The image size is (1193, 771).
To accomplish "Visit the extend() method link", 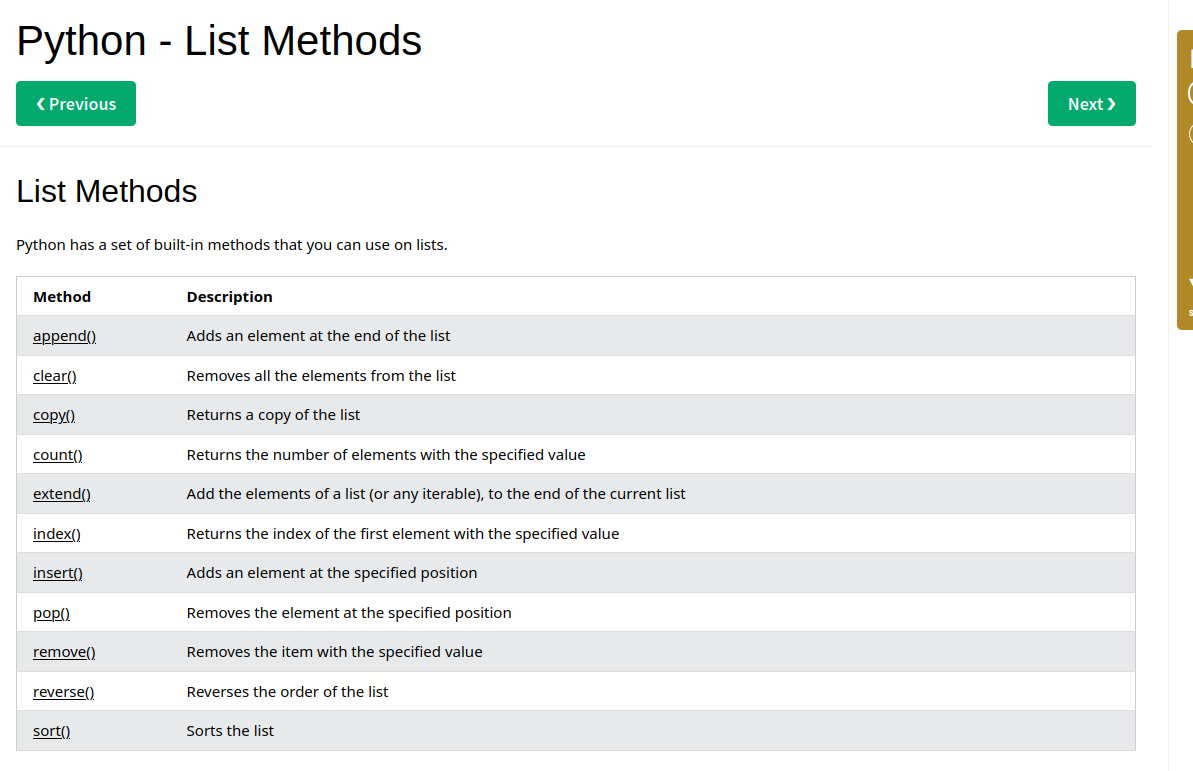I will (x=62, y=494).
